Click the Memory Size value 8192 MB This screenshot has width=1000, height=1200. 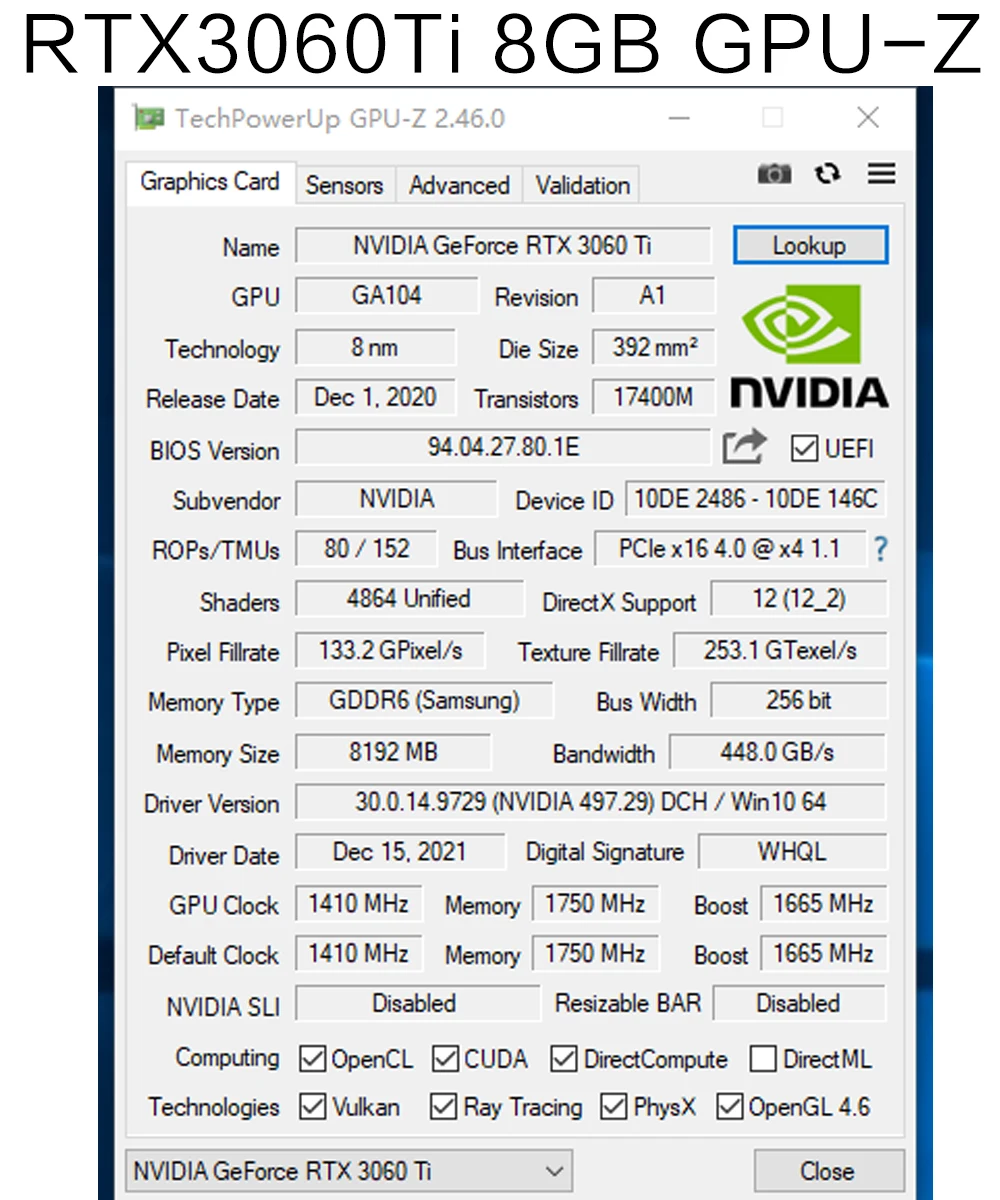click(x=393, y=752)
